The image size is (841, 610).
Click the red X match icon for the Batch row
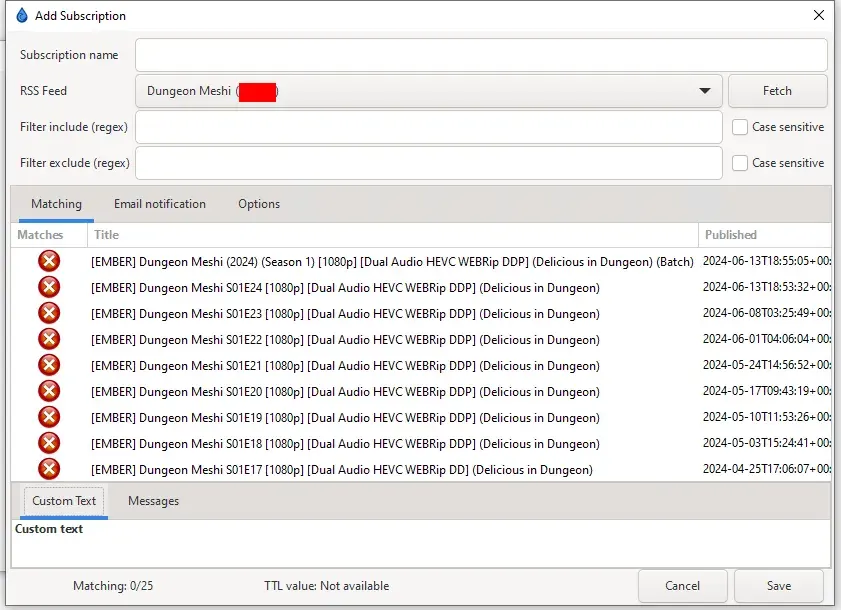pos(49,261)
